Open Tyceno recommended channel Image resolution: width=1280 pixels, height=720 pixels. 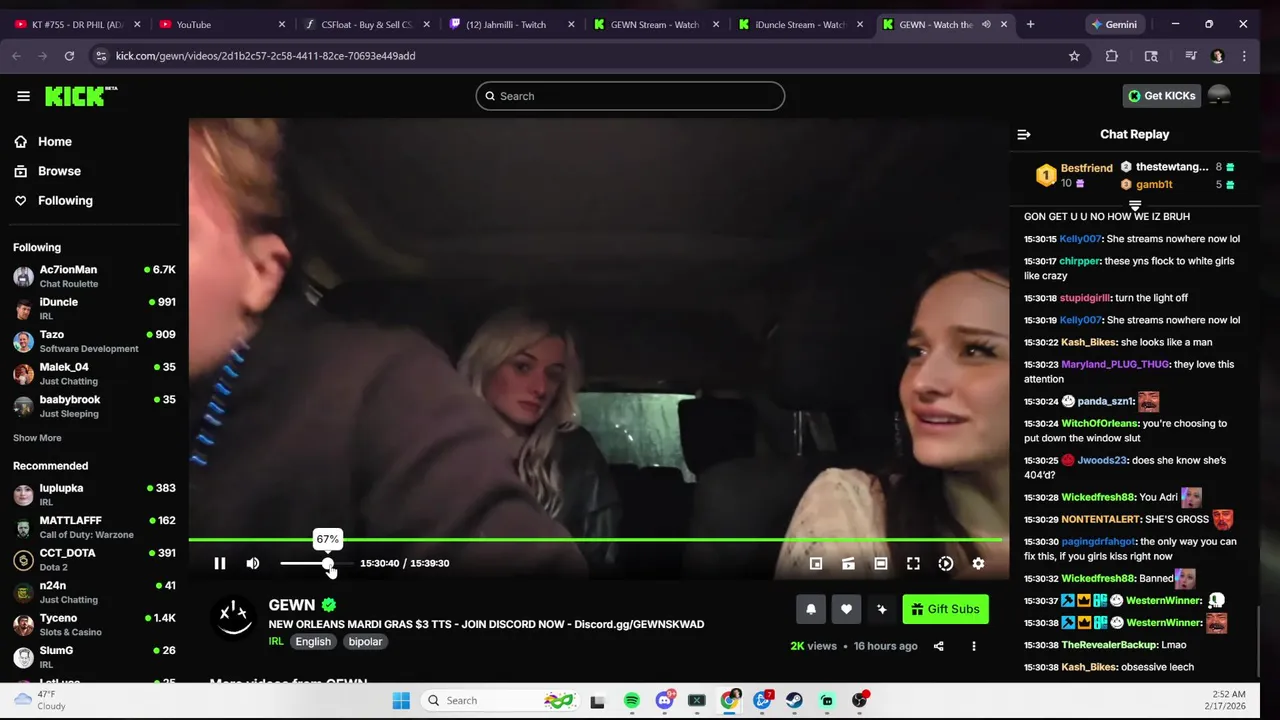pyautogui.click(x=94, y=624)
